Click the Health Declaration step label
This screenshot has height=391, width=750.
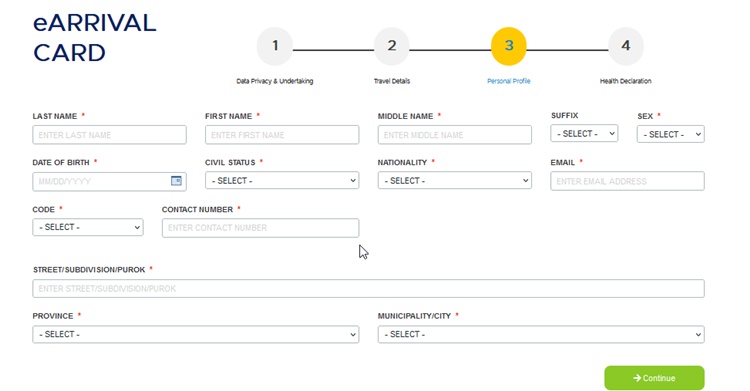pyautogui.click(x=626, y=81)
